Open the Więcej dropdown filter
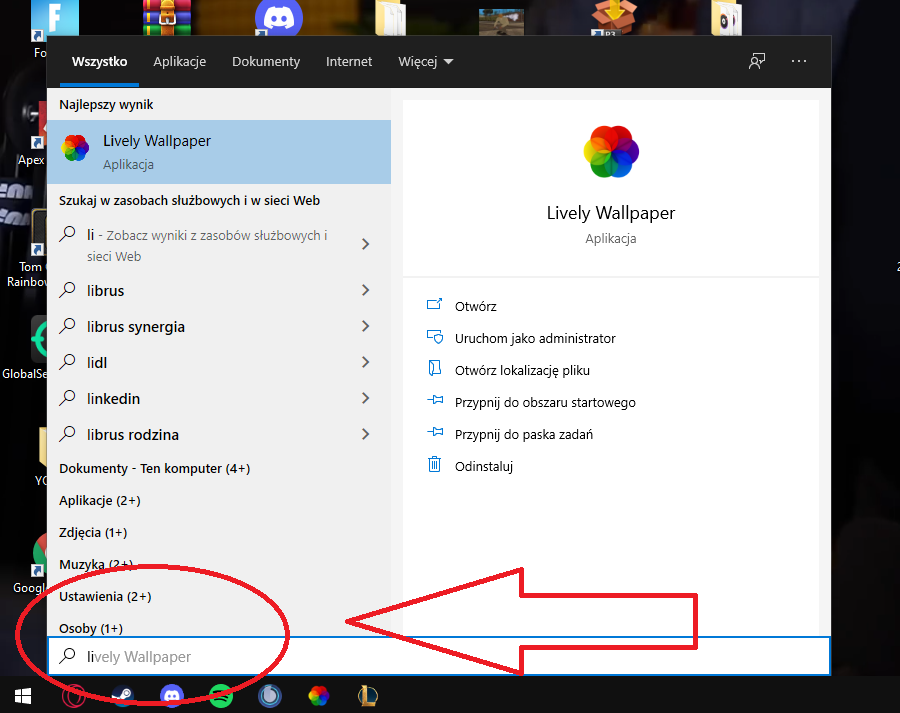This screenshot has height=713, width=900. pos(425,61)
